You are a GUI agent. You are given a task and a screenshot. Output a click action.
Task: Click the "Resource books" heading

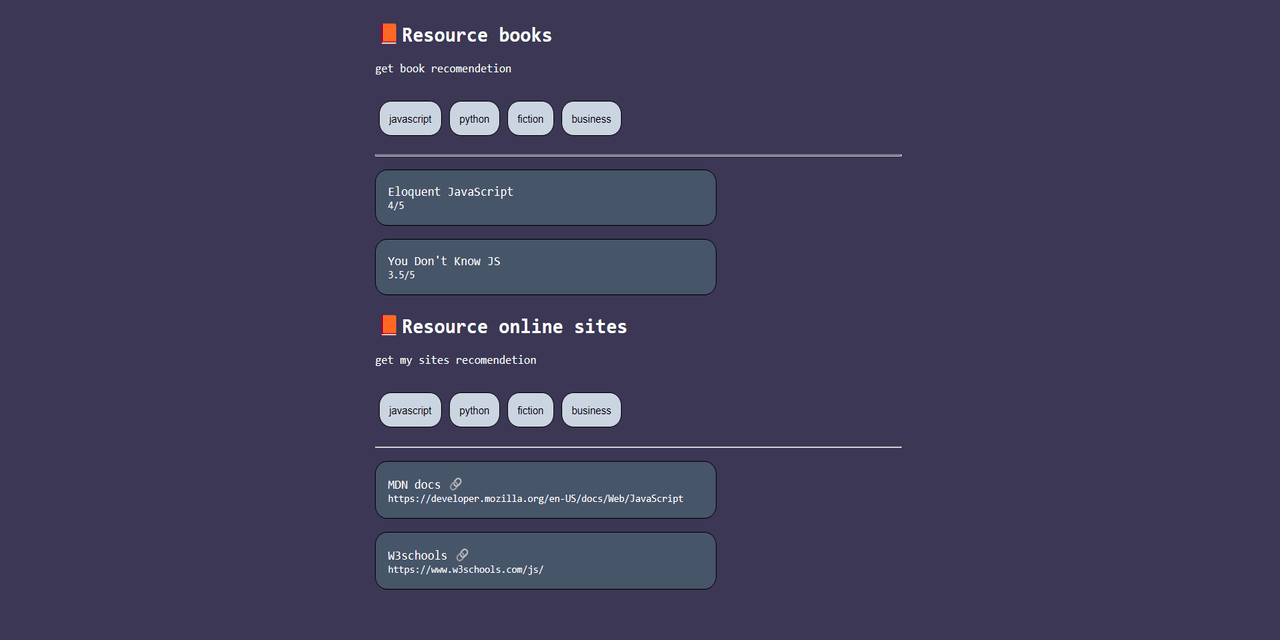coord(476,34)
